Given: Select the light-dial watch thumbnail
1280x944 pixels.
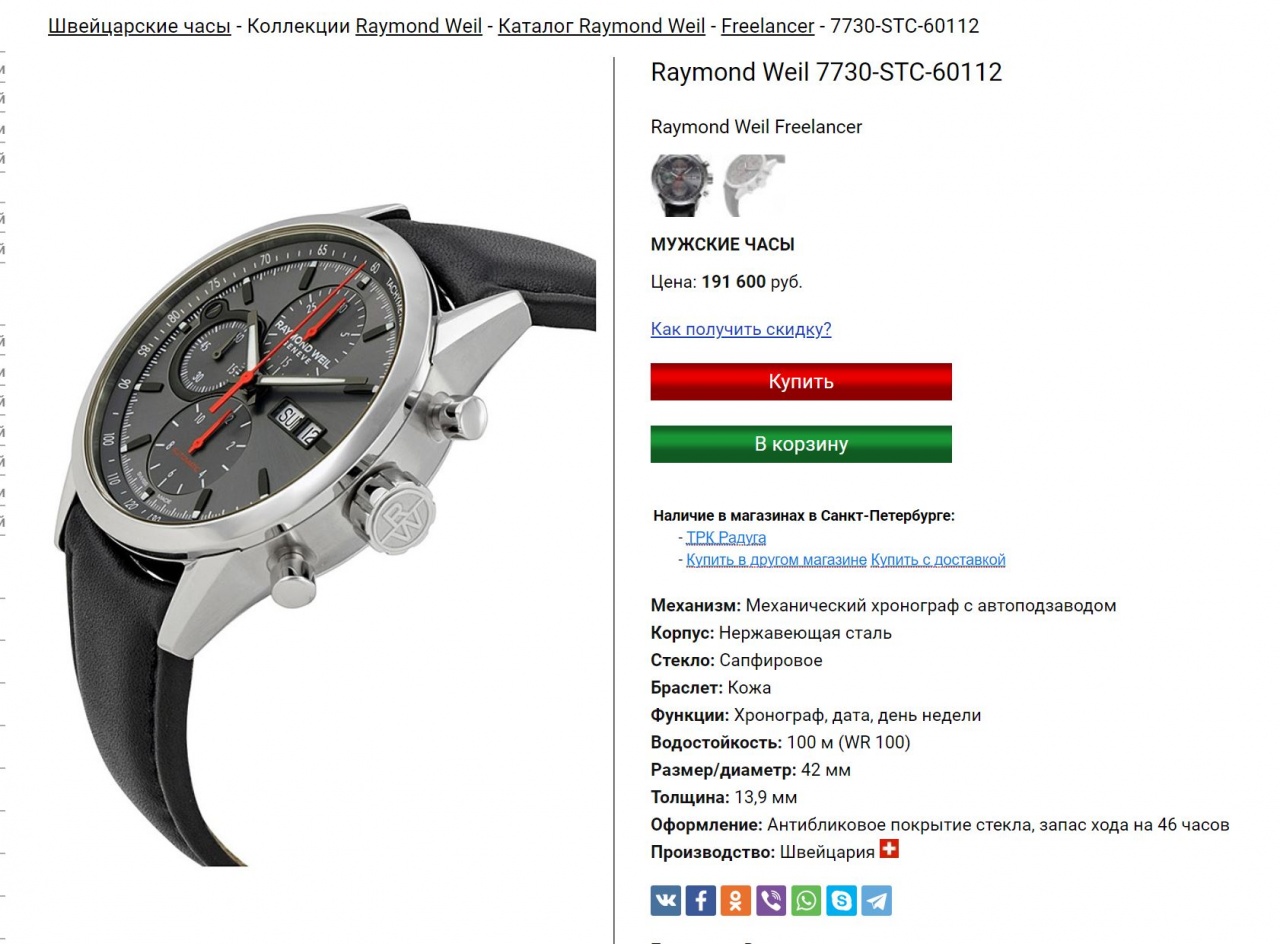Looking at the screenshot, I should coord(754,185).
